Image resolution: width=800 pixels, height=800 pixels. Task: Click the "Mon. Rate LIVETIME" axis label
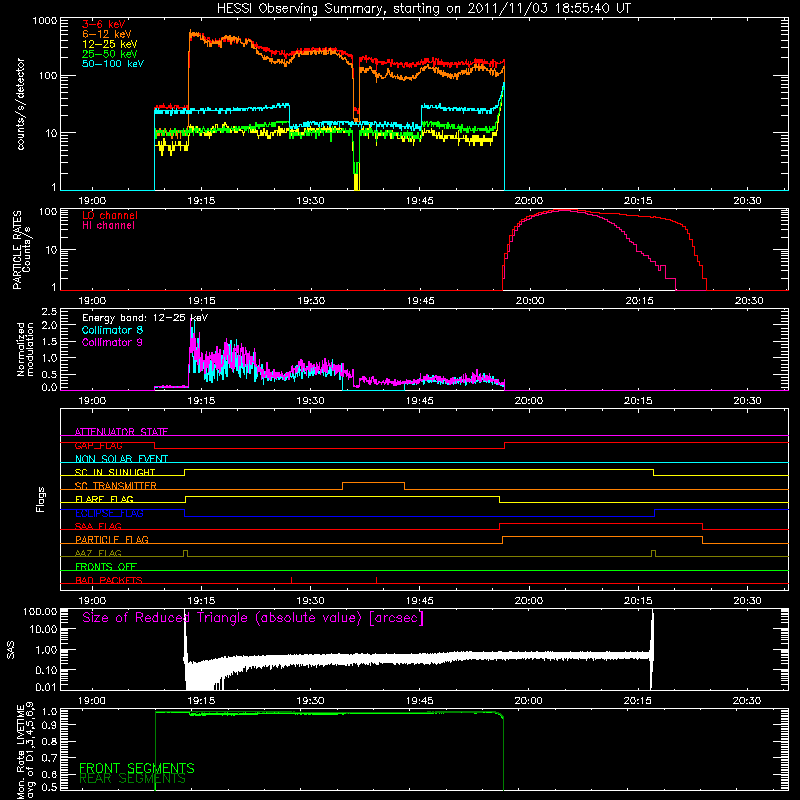tap(20, 752)
